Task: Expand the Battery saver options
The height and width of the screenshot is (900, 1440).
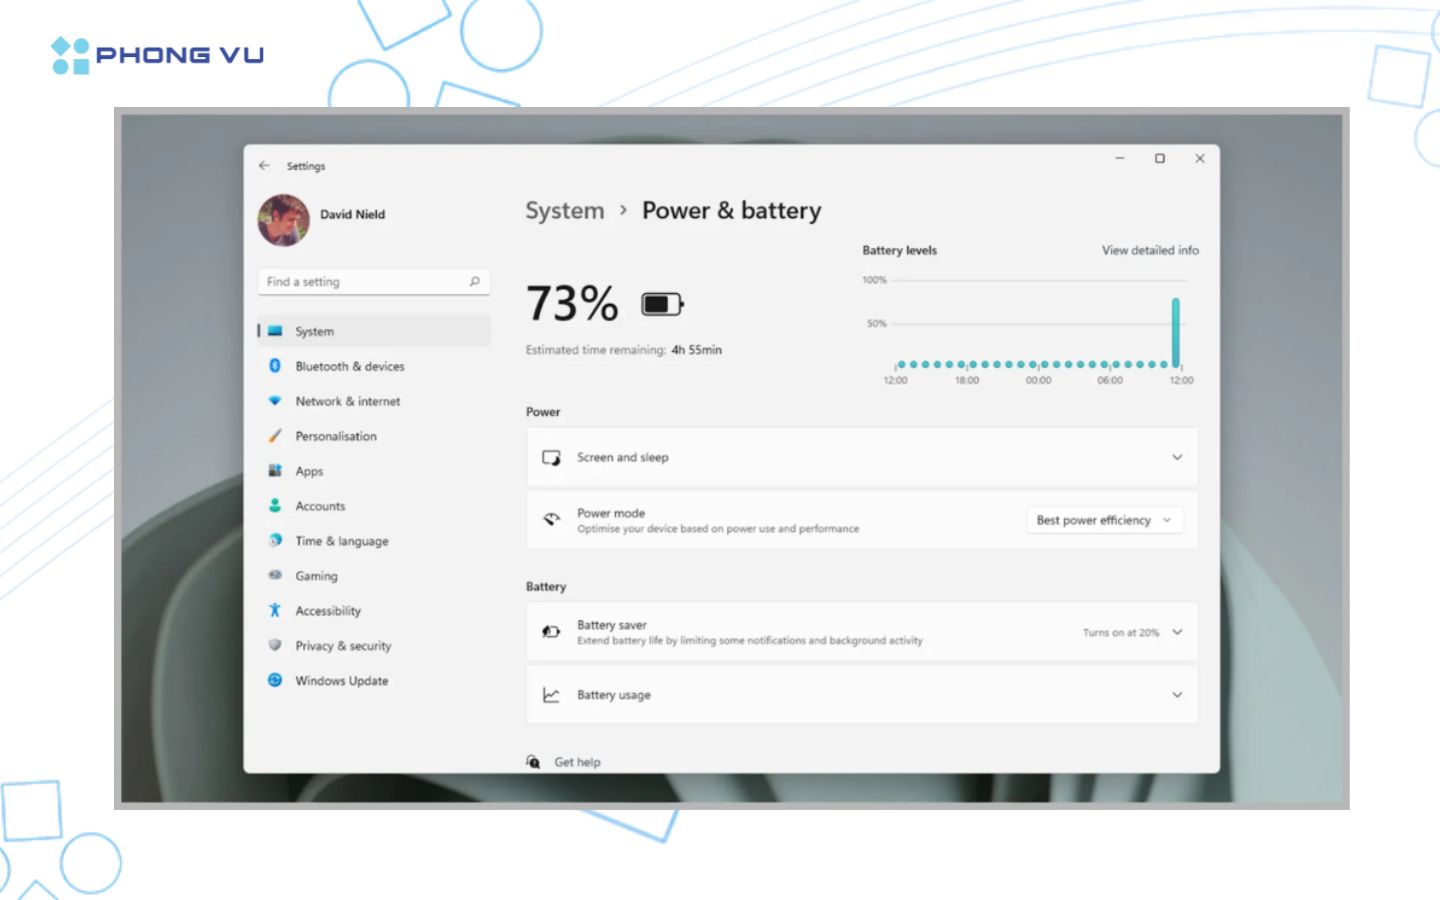Action: pyautogui.click(x=1177, y=633)
